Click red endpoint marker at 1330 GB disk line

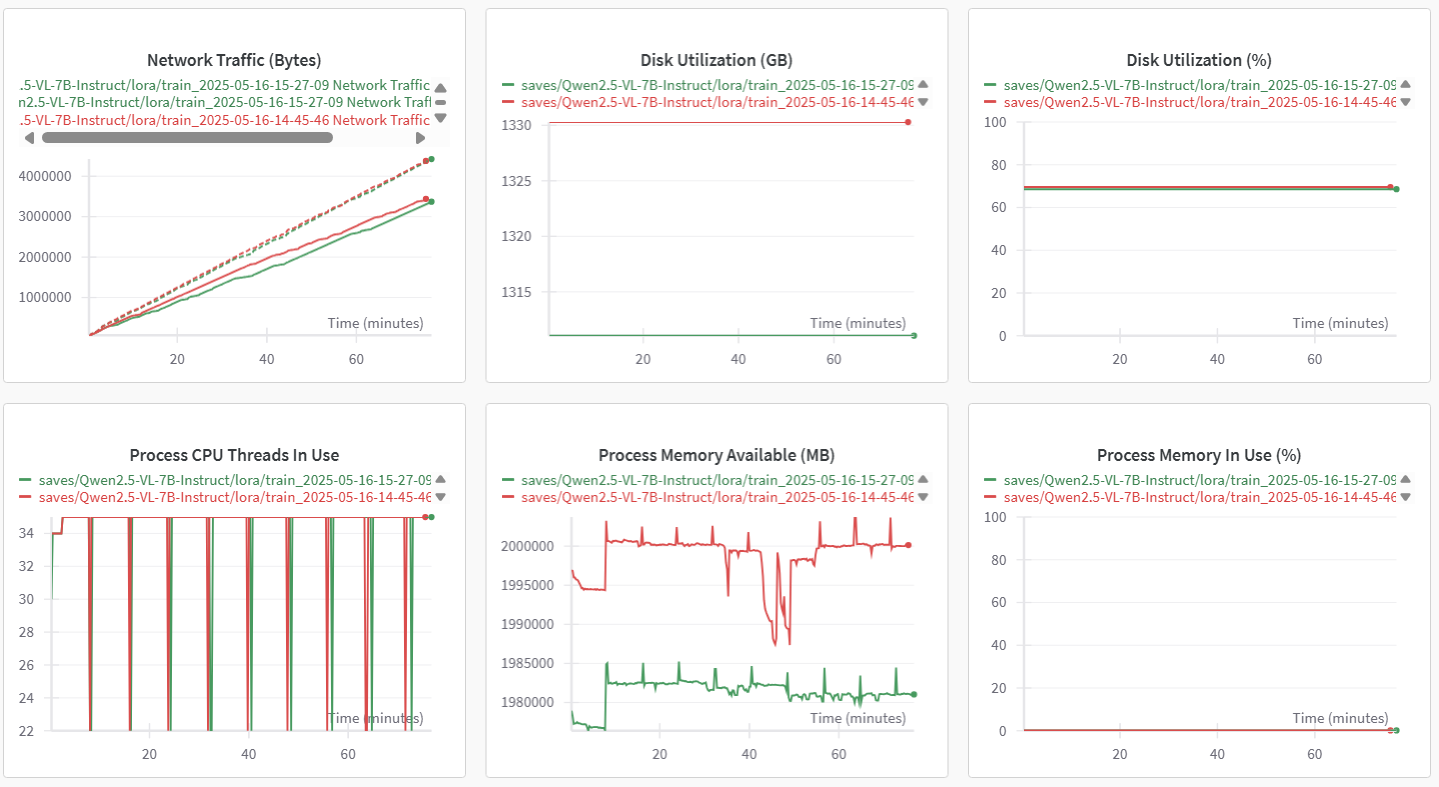tap(908, 122)
